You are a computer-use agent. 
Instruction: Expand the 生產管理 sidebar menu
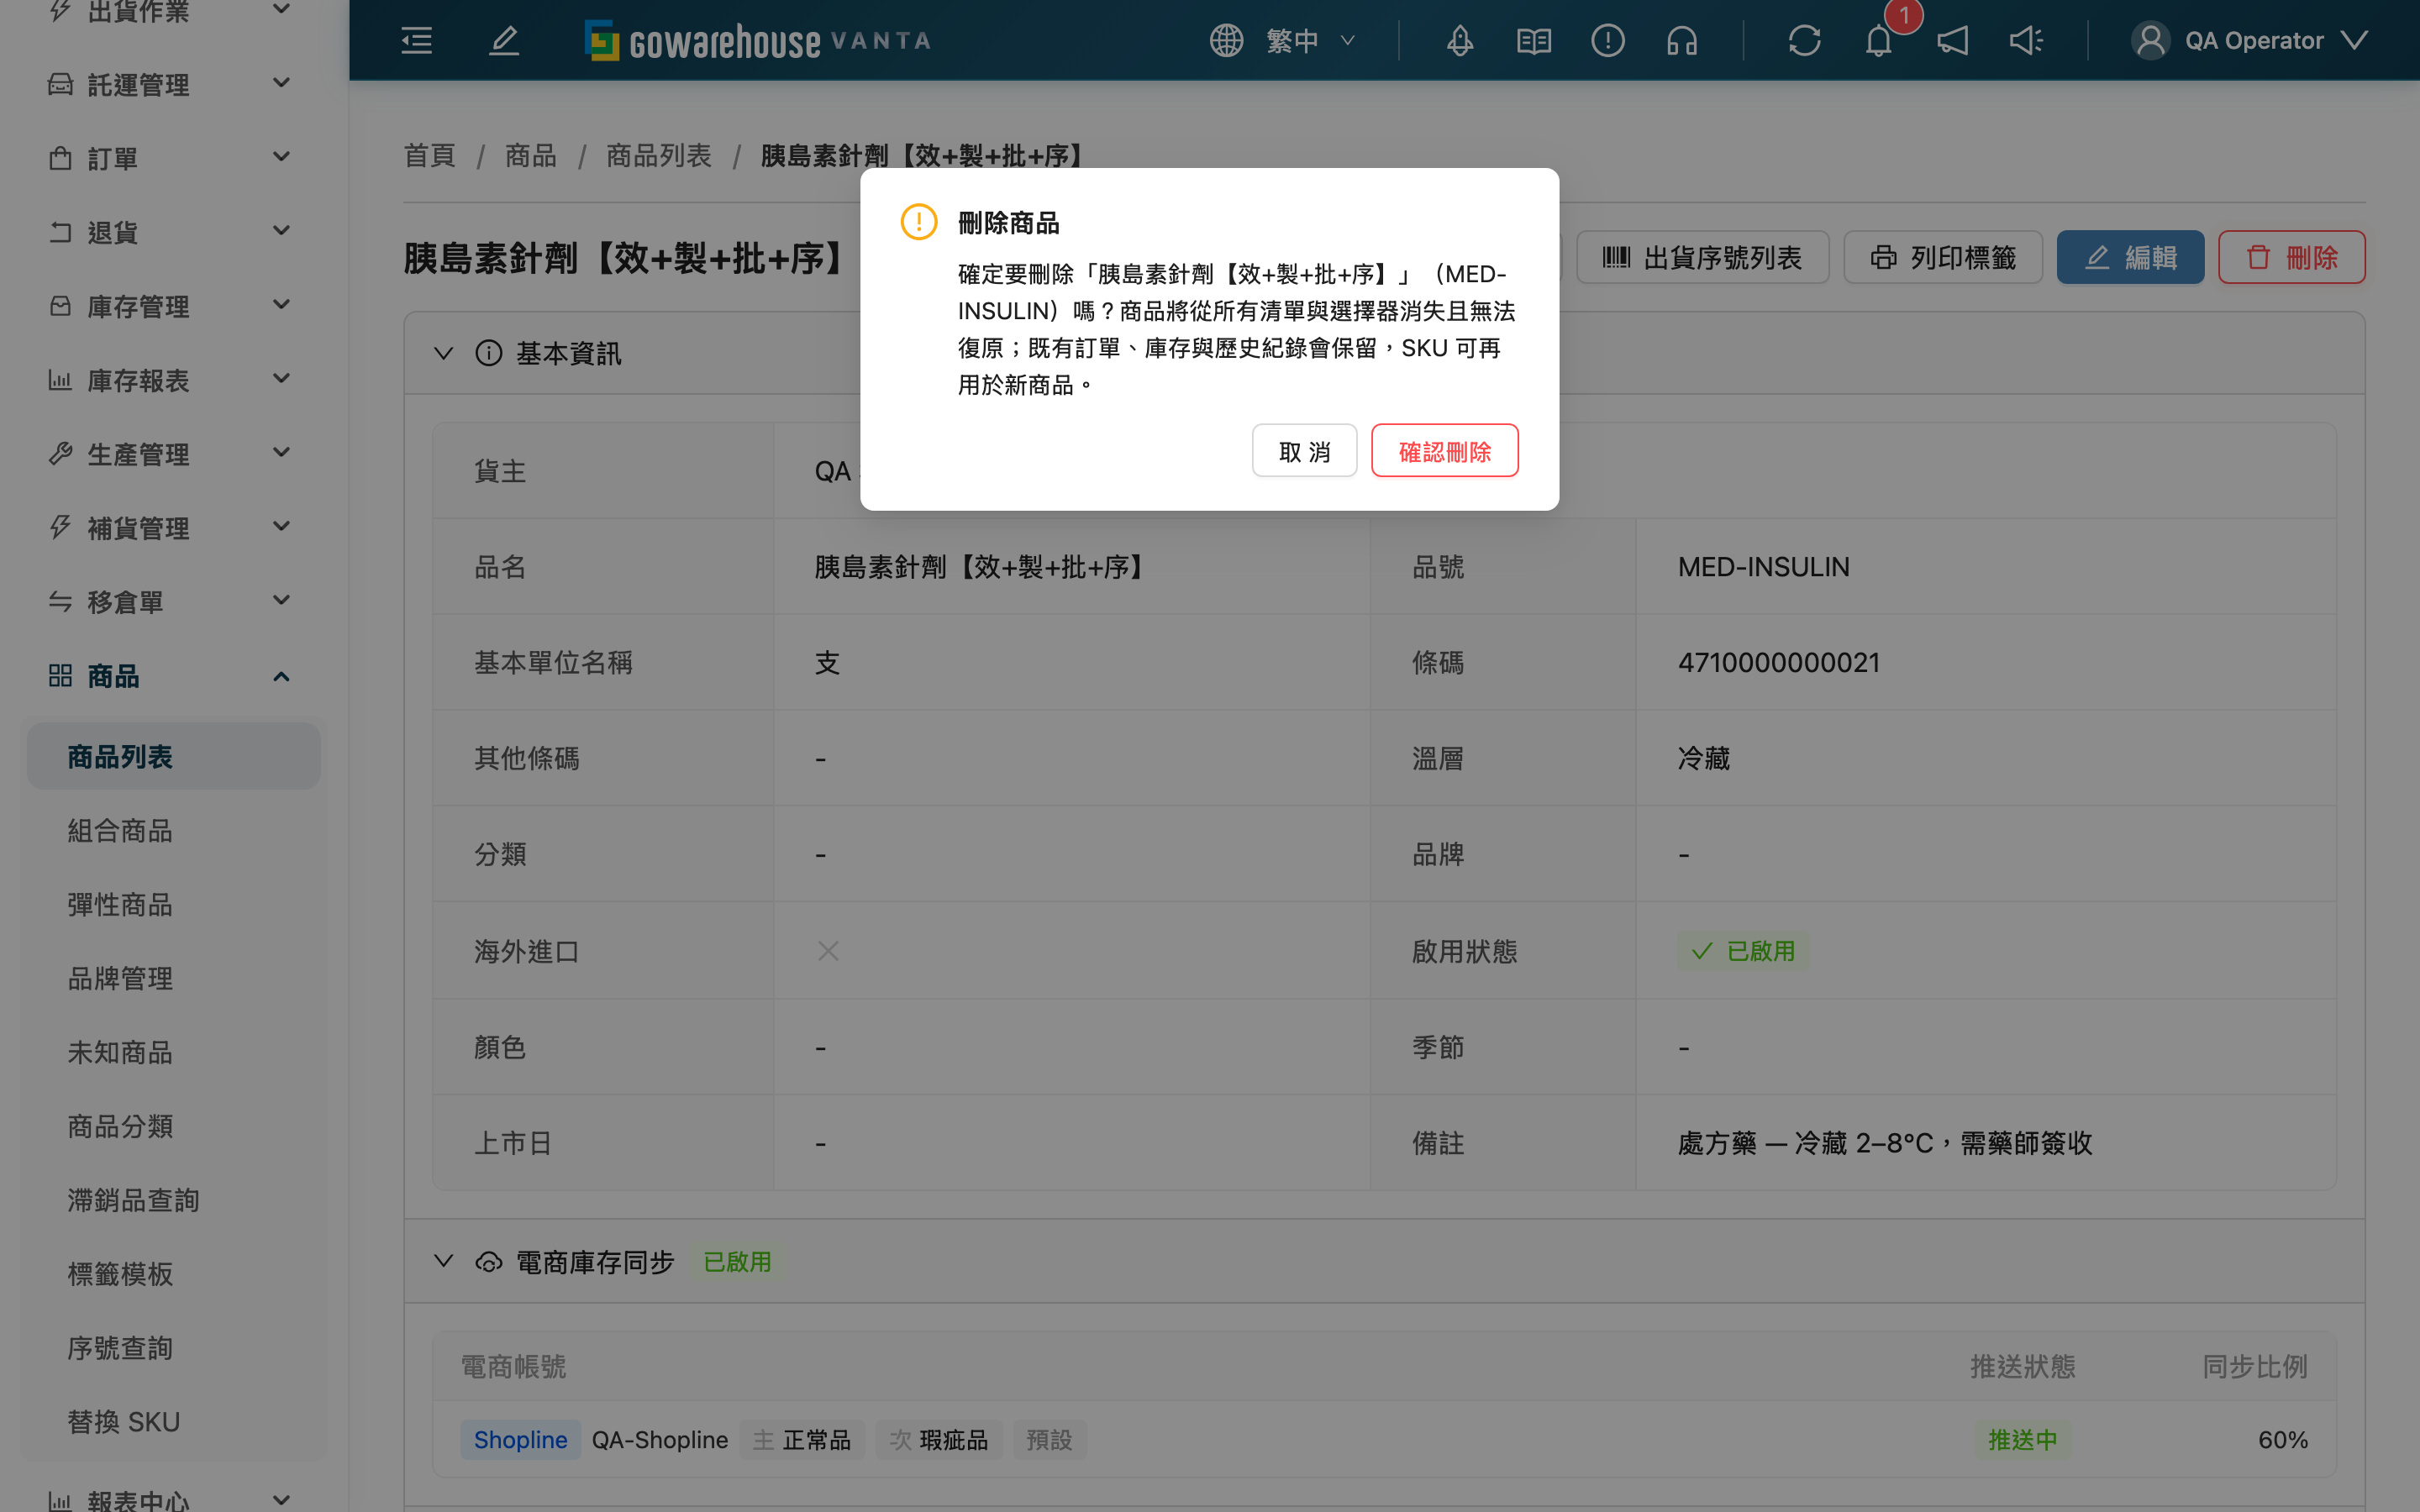(x=173, y=454)
